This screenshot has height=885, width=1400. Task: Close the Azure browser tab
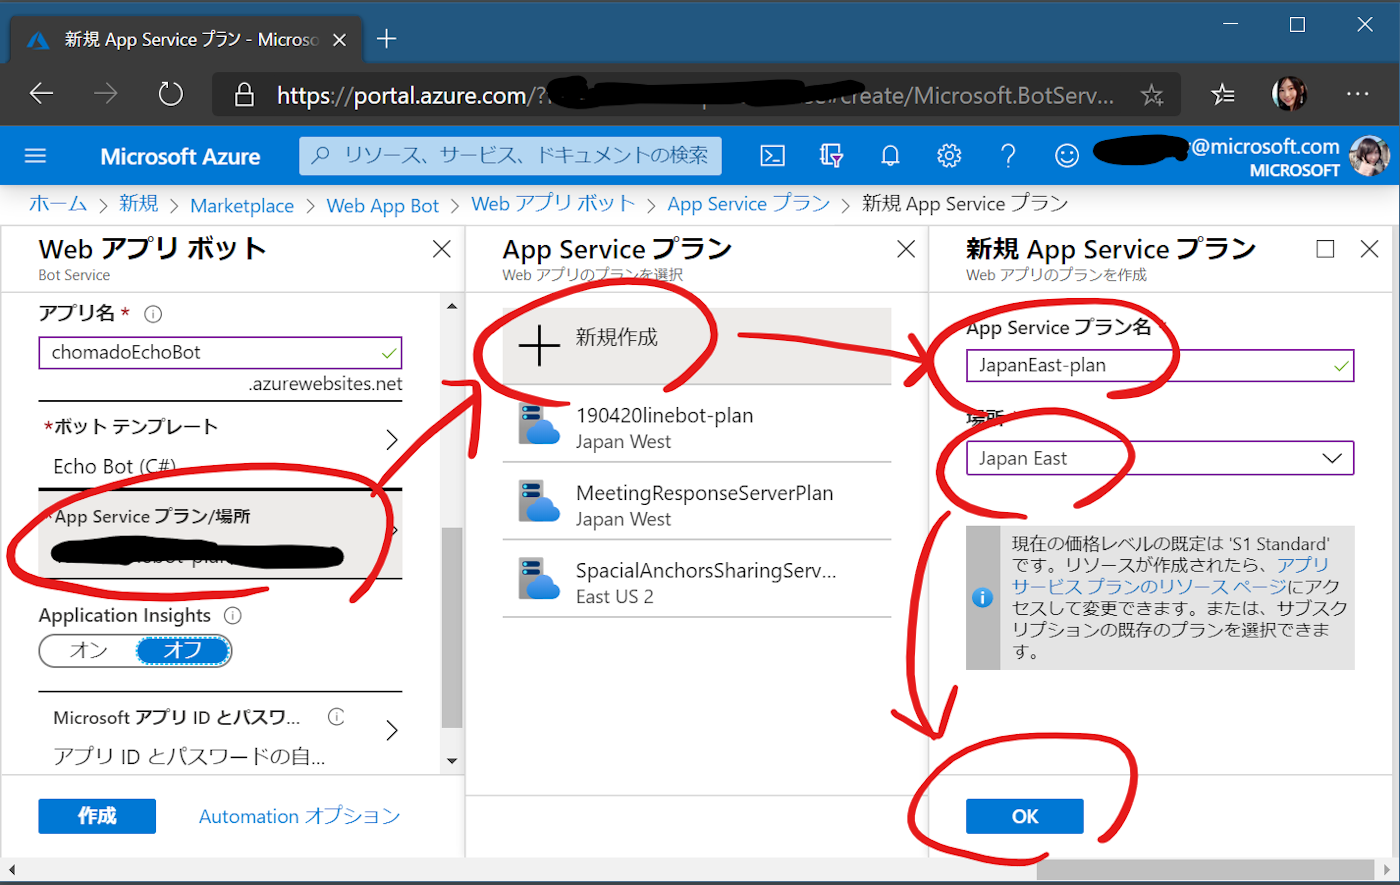(339, 40)
